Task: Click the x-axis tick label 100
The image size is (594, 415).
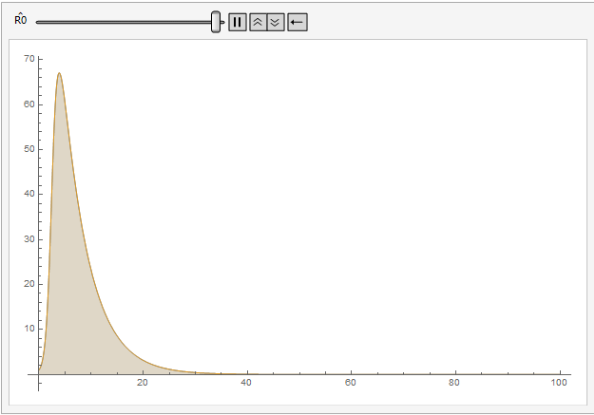Action: pyautogui.click(x=559, y=382)
